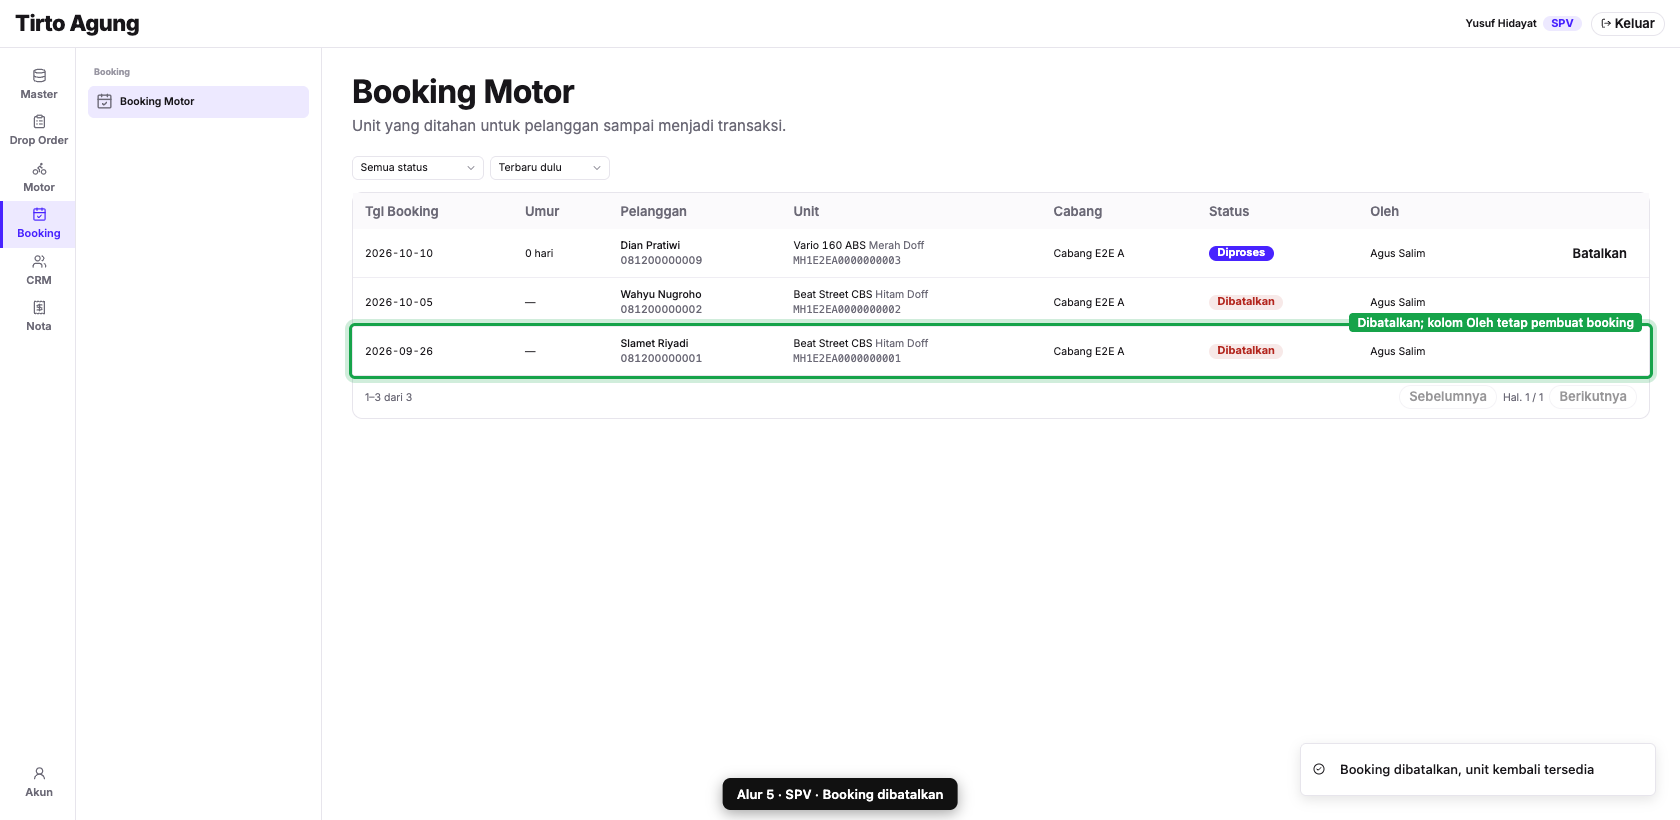Open the Semua status filter dropdown
This screenshot has width=1680, height=820.
click(x=418, y=168)
